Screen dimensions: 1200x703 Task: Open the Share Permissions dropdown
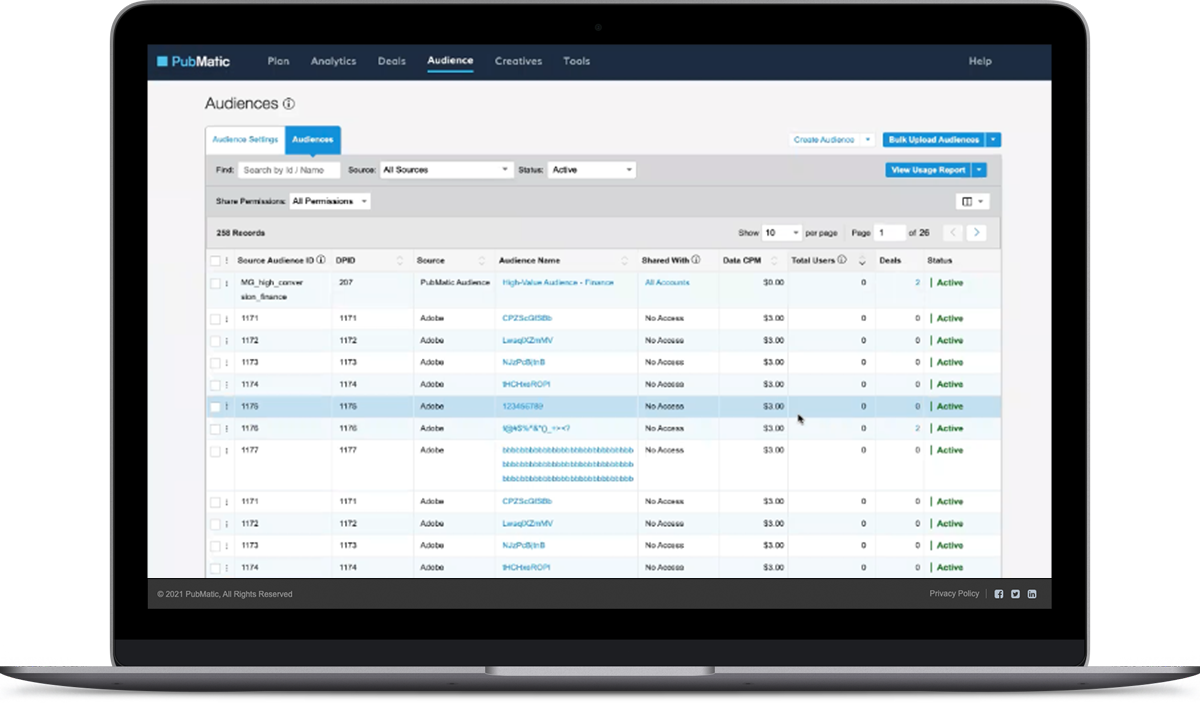[x=330, y=202]
